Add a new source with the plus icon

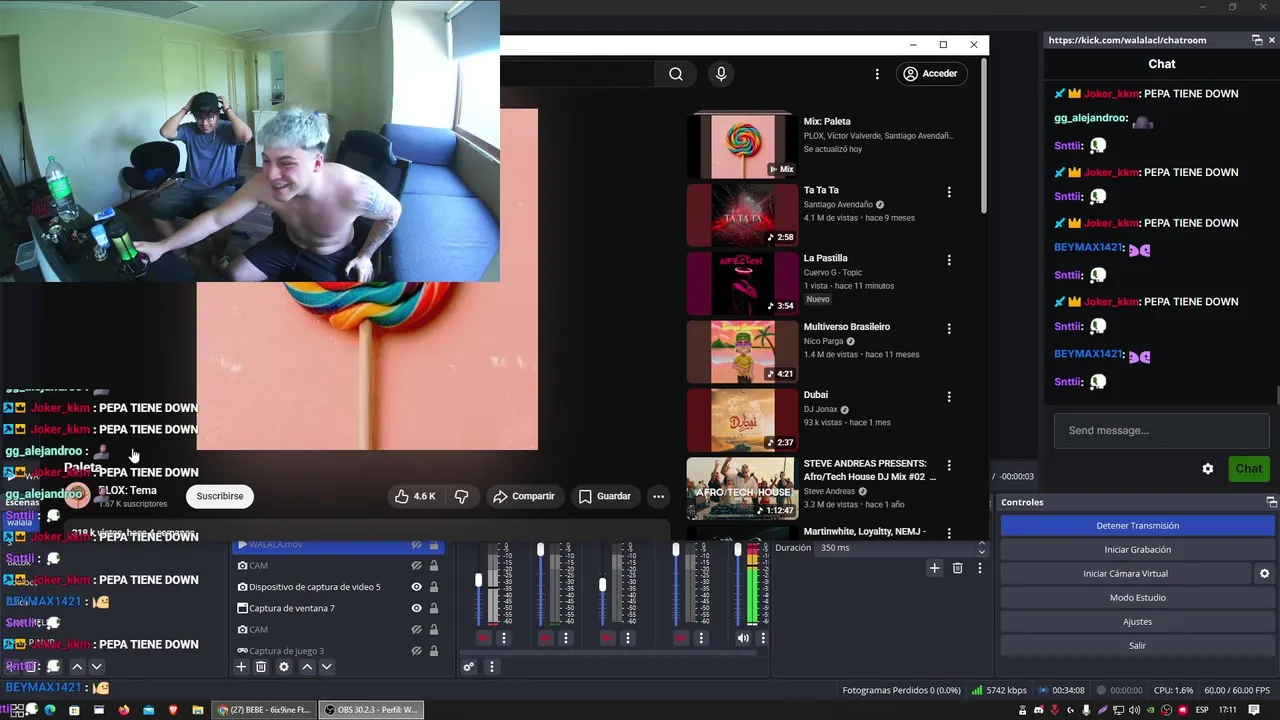[241, 667]
